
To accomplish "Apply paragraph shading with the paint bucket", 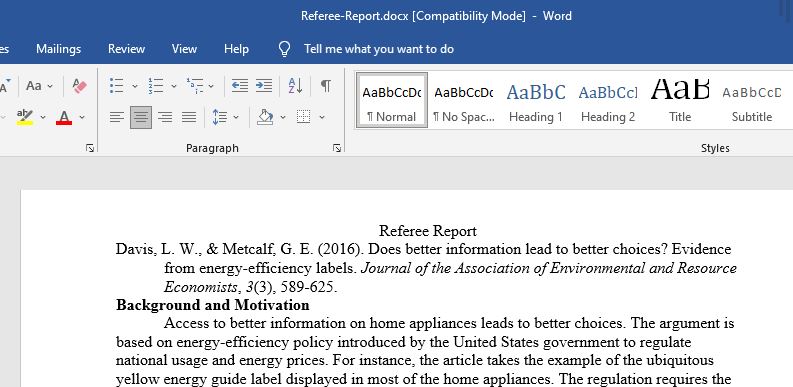I will tap(266, 117).
